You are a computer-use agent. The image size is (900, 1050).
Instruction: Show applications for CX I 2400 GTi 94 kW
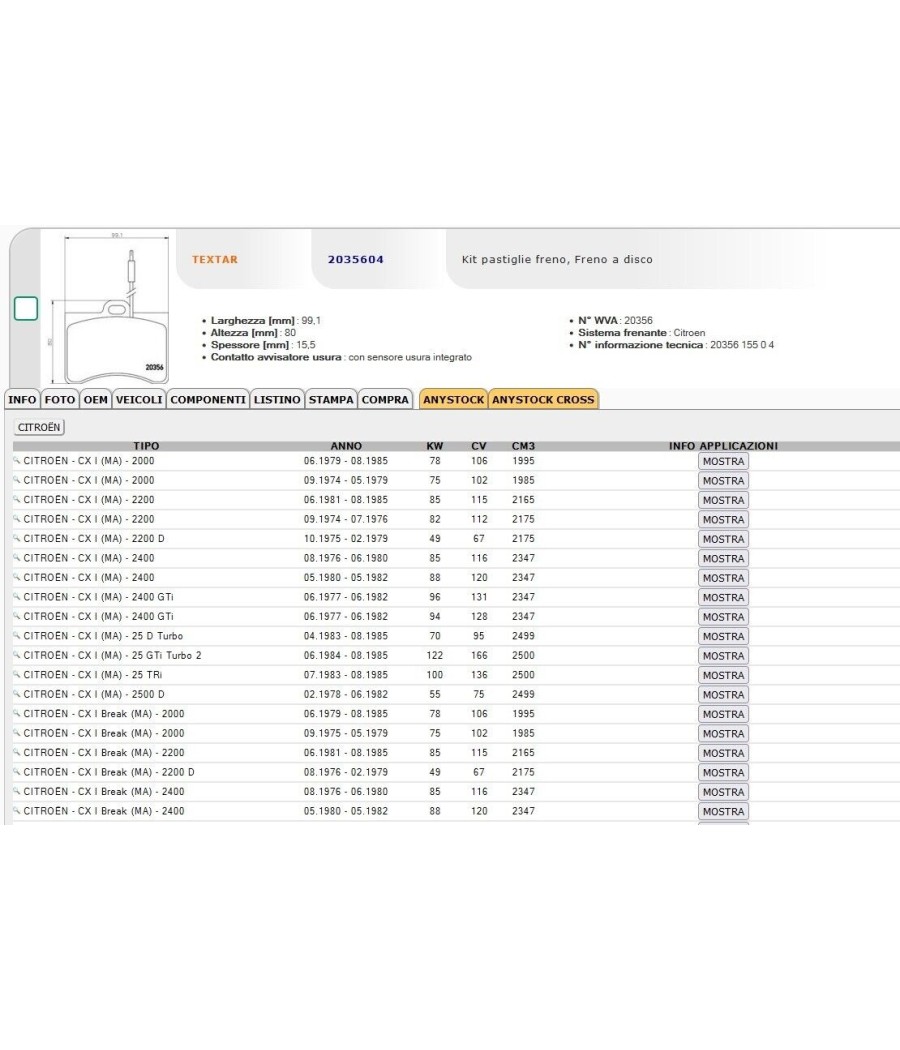click(x=723, y=617)
